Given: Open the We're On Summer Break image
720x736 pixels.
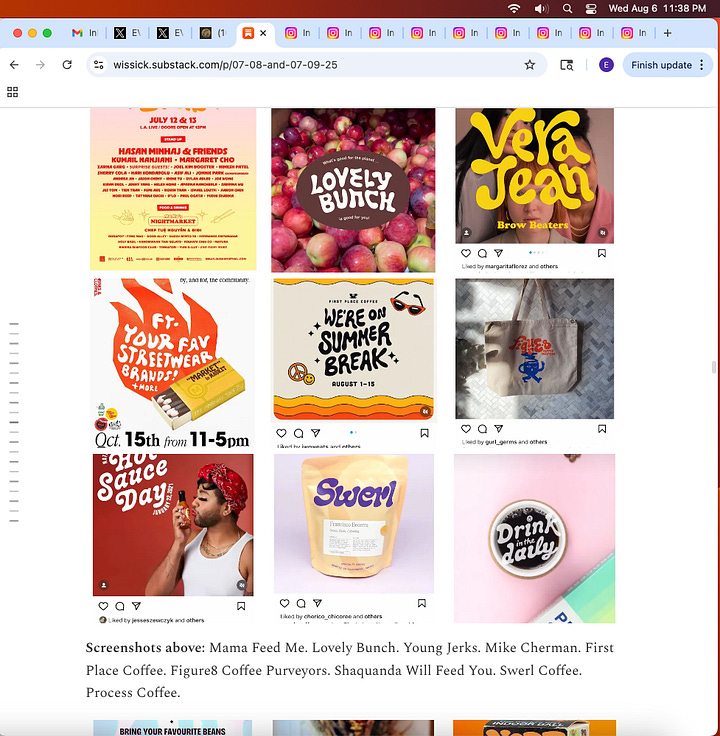Looking at the screenshot, I should tap(354, 350).
